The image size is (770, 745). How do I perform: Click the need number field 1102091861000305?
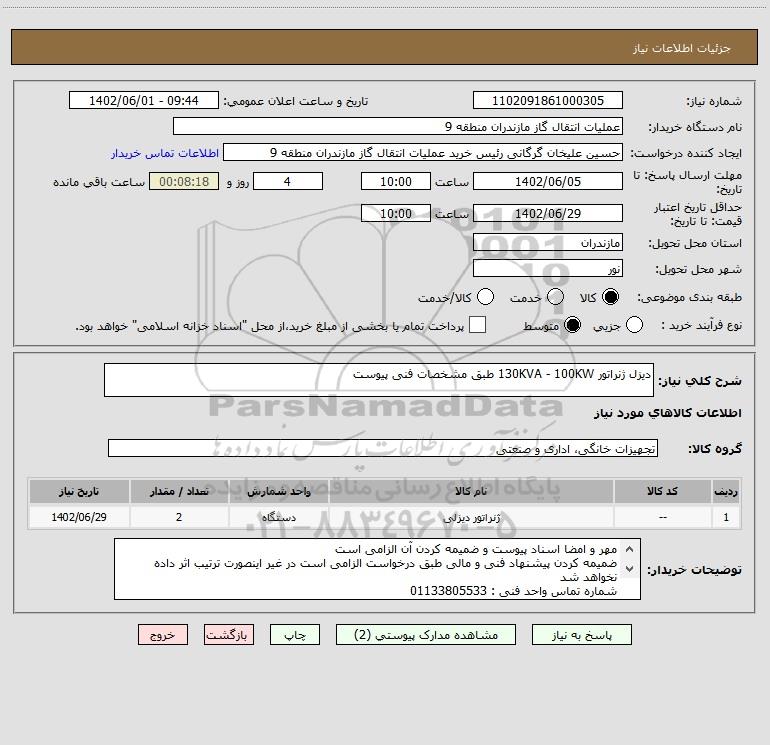click(x=548, y=101)
